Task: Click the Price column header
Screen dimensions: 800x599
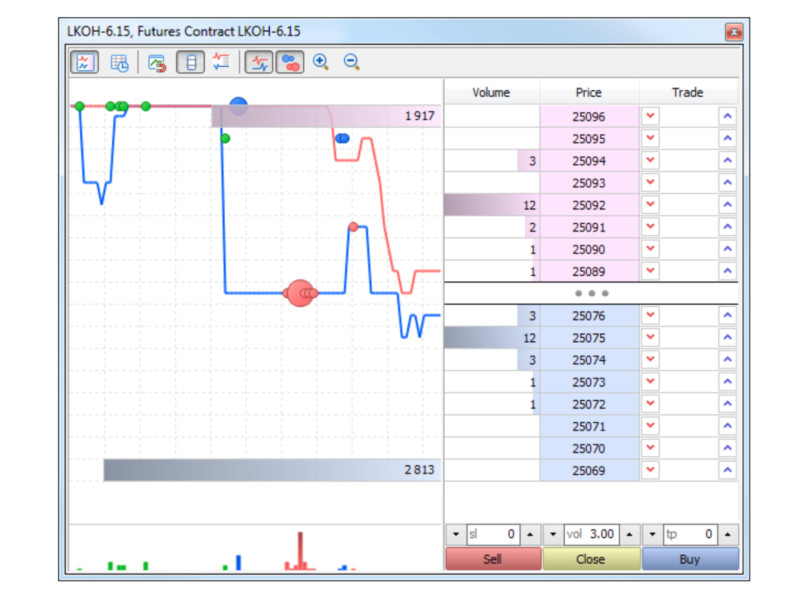Action: tap(589, 93)
